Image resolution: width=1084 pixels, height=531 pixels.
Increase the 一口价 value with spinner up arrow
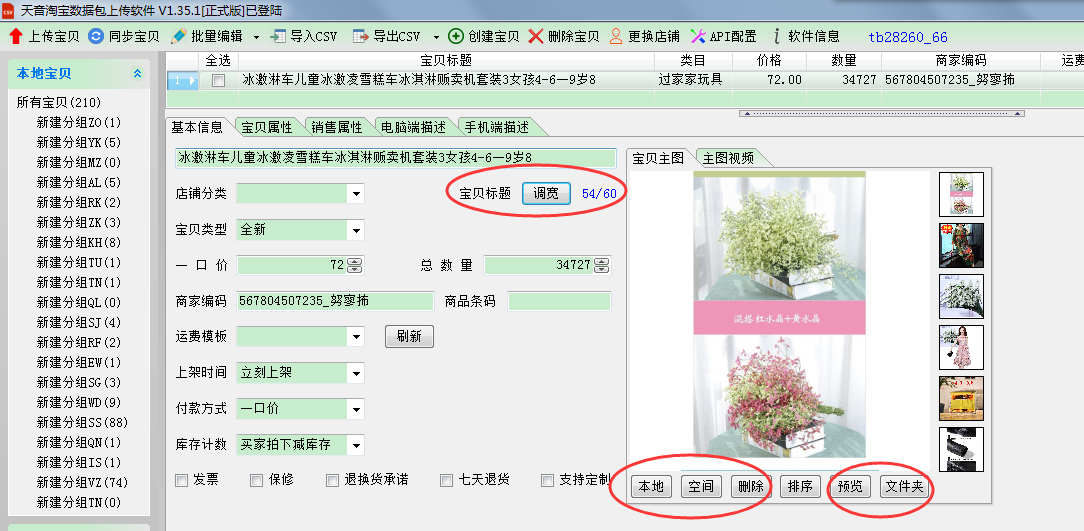(x=354, y=262)
